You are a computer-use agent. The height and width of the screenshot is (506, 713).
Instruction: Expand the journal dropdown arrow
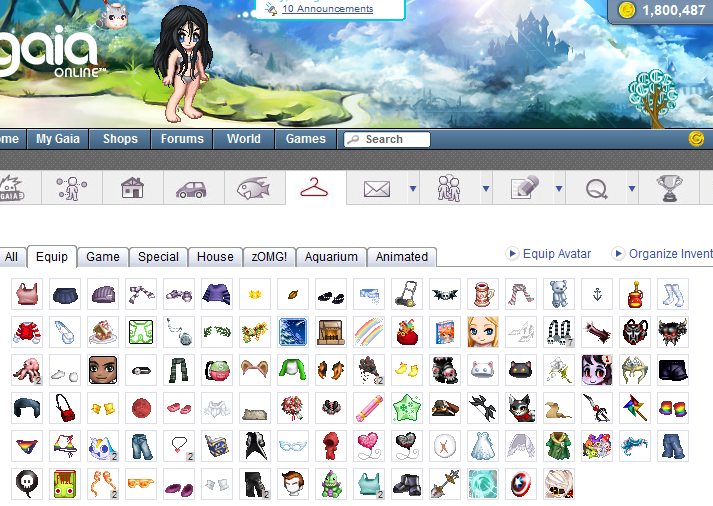tap(559, 188)
